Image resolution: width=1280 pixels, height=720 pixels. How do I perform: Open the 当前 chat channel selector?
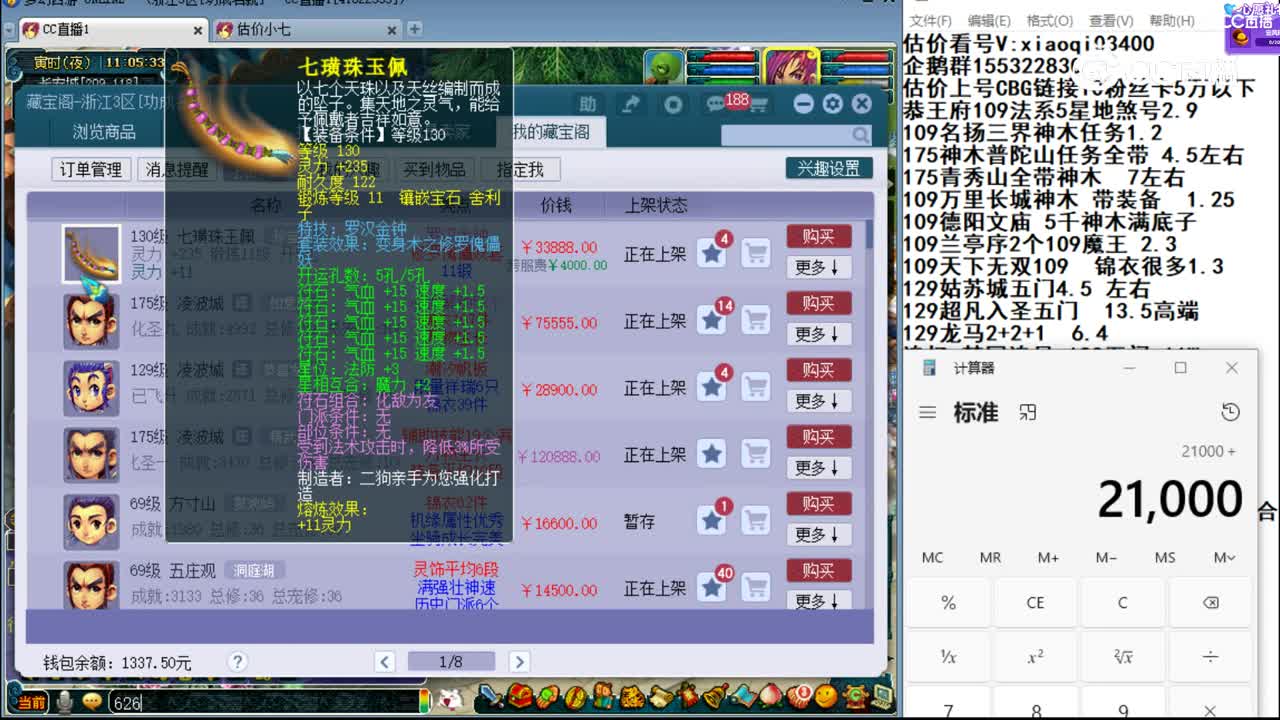click(30, 703)
